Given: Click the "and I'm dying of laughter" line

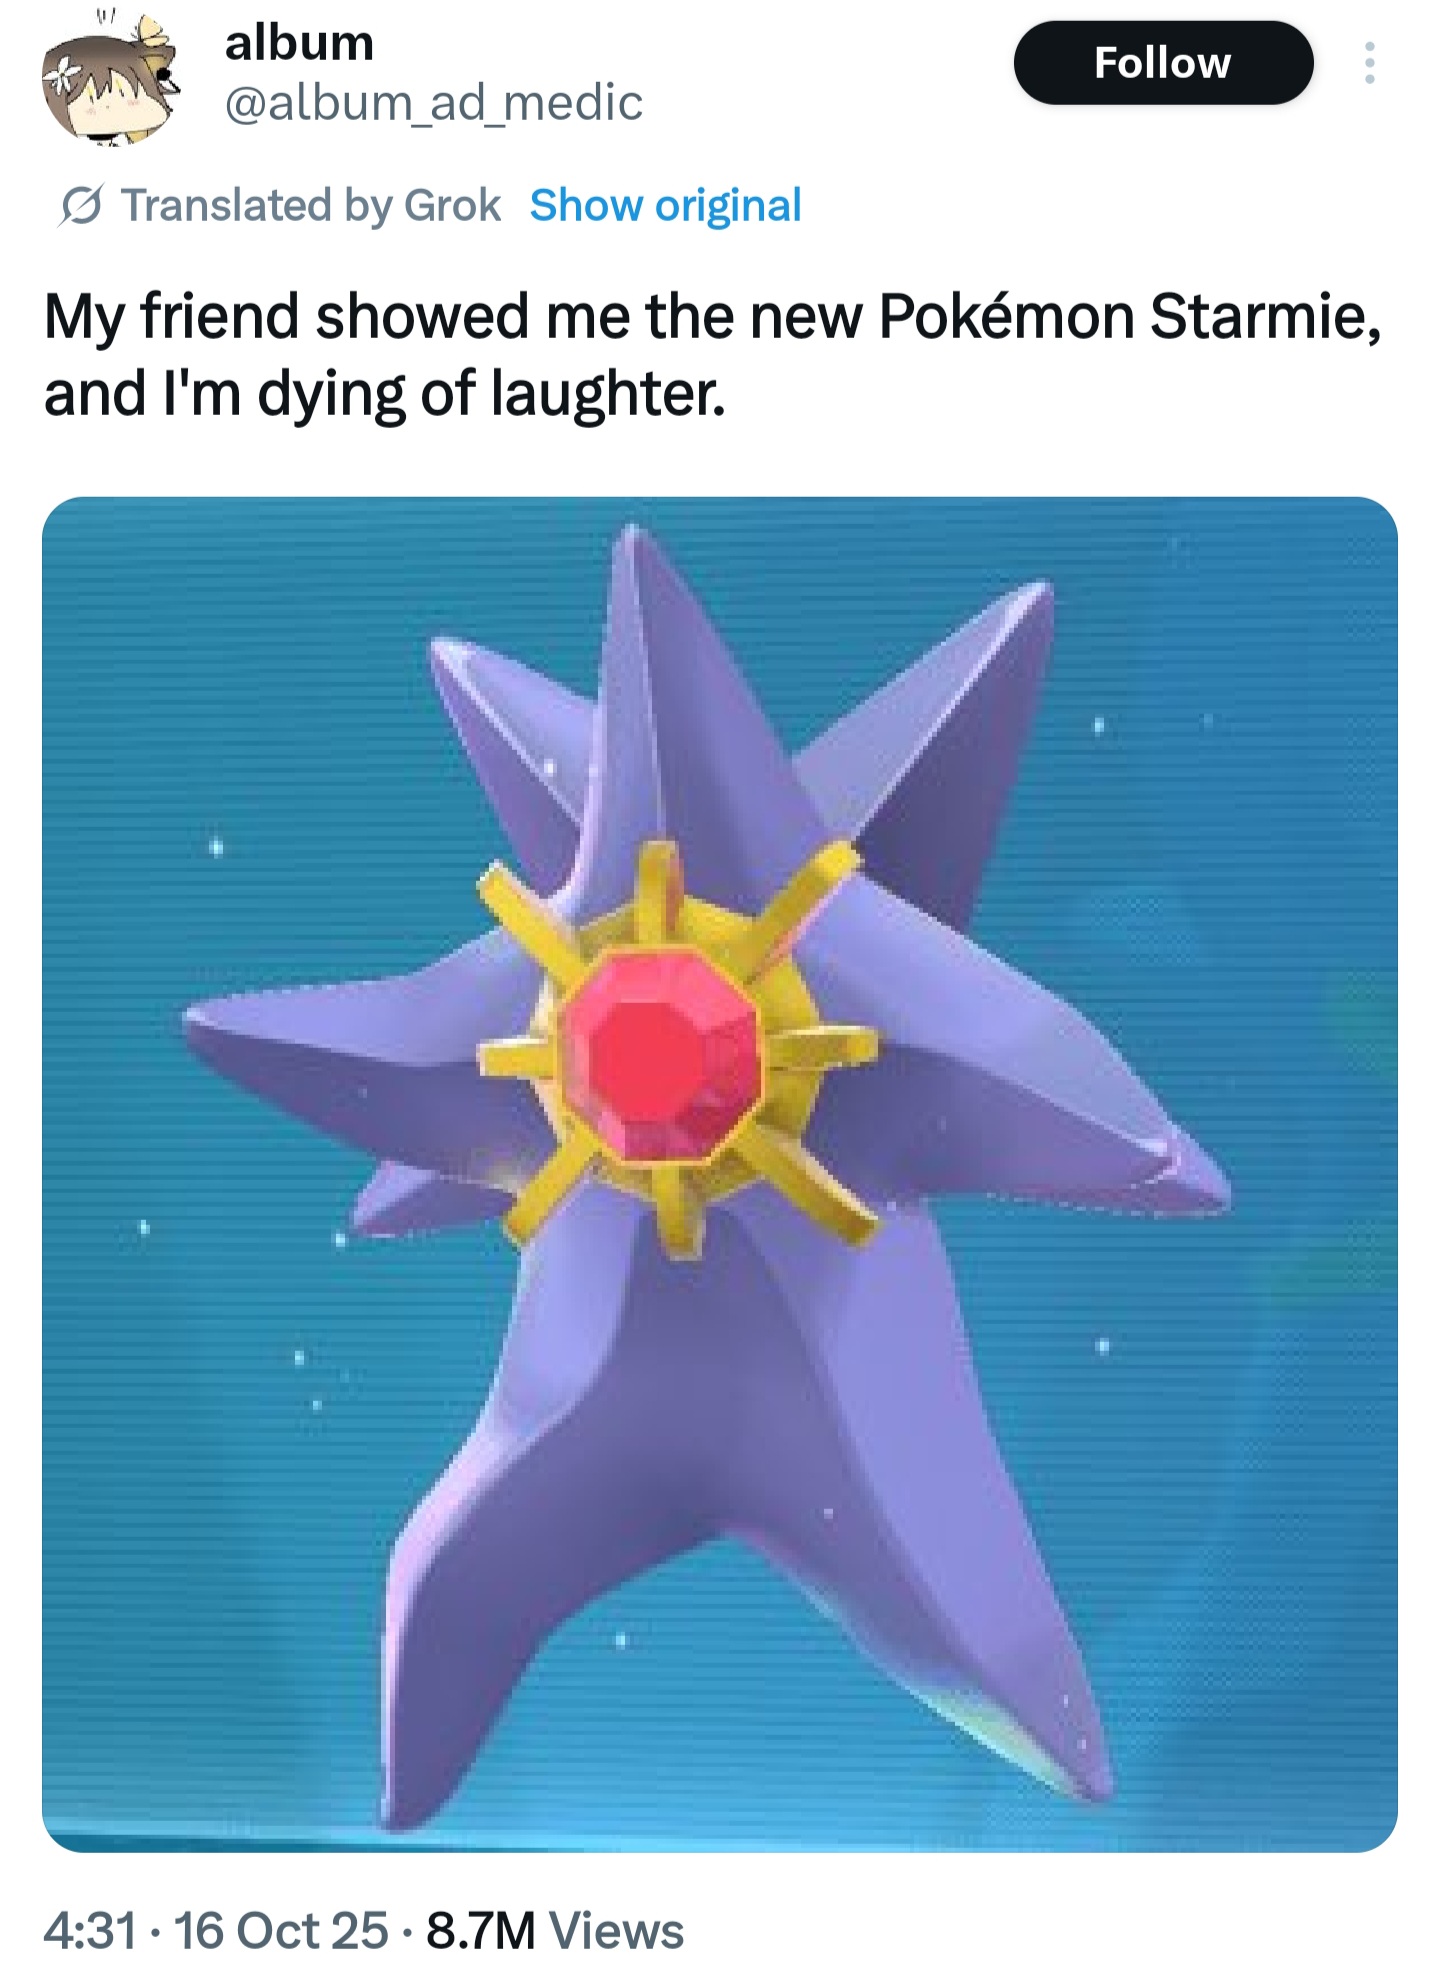Looking at the screenshot, I should 384,394.
